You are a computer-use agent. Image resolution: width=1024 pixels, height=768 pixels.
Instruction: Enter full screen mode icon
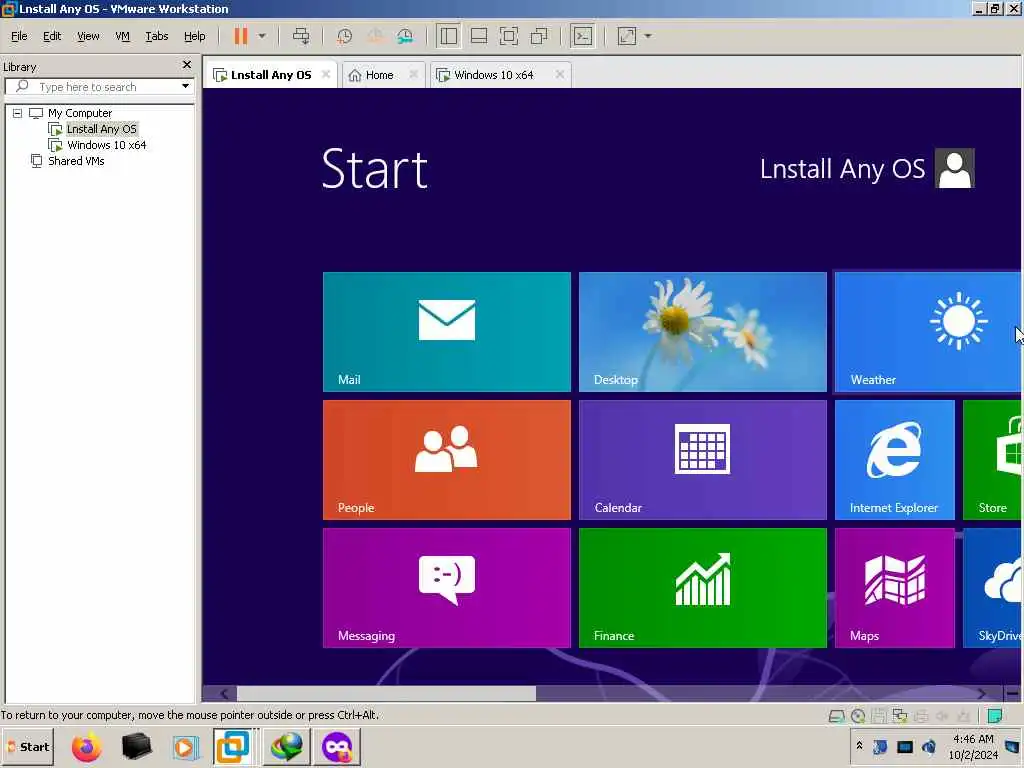[x=509, y=36]
